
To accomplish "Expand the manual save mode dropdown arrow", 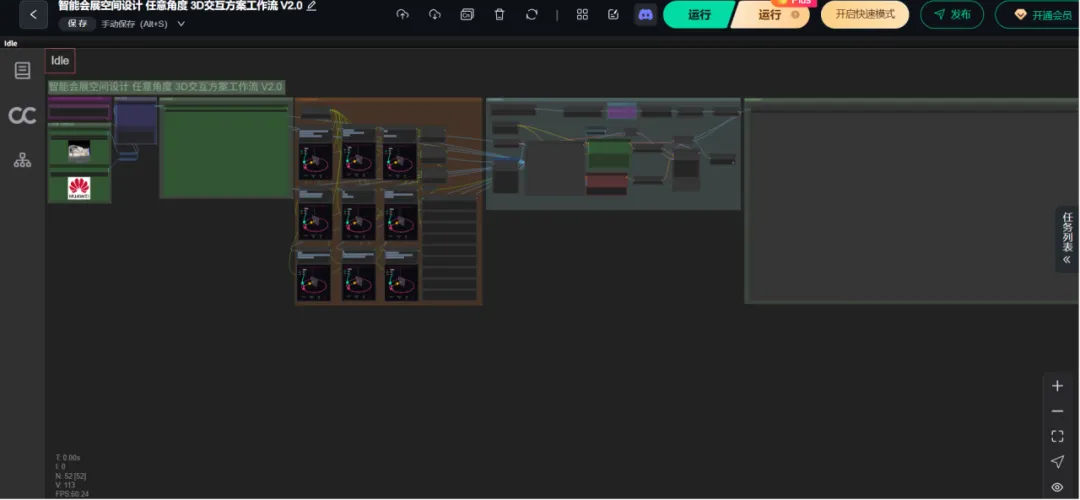I will (181, 23).
